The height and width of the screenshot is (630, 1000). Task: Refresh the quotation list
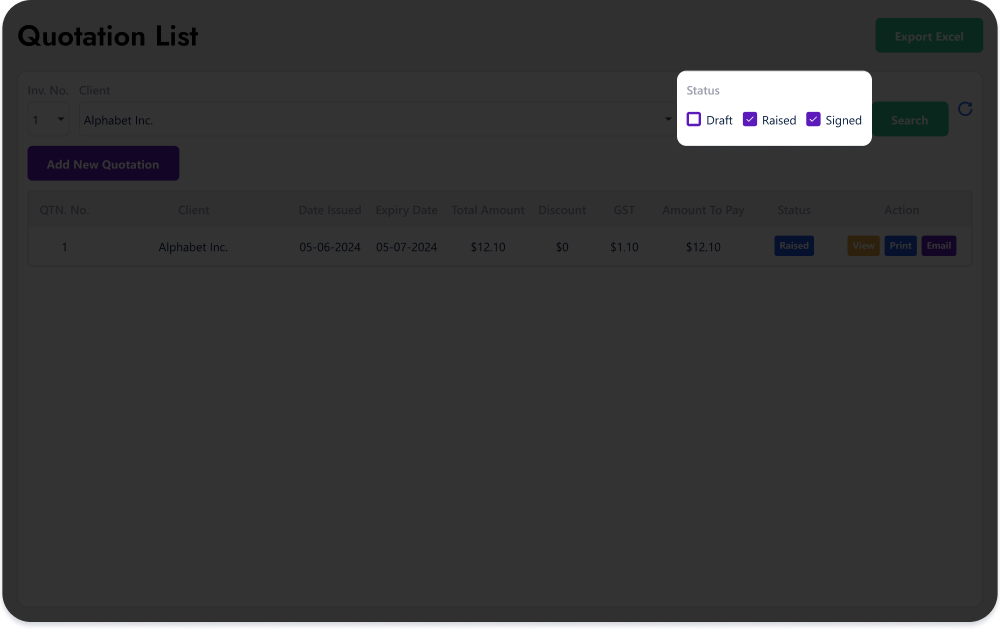click(965, 109)
